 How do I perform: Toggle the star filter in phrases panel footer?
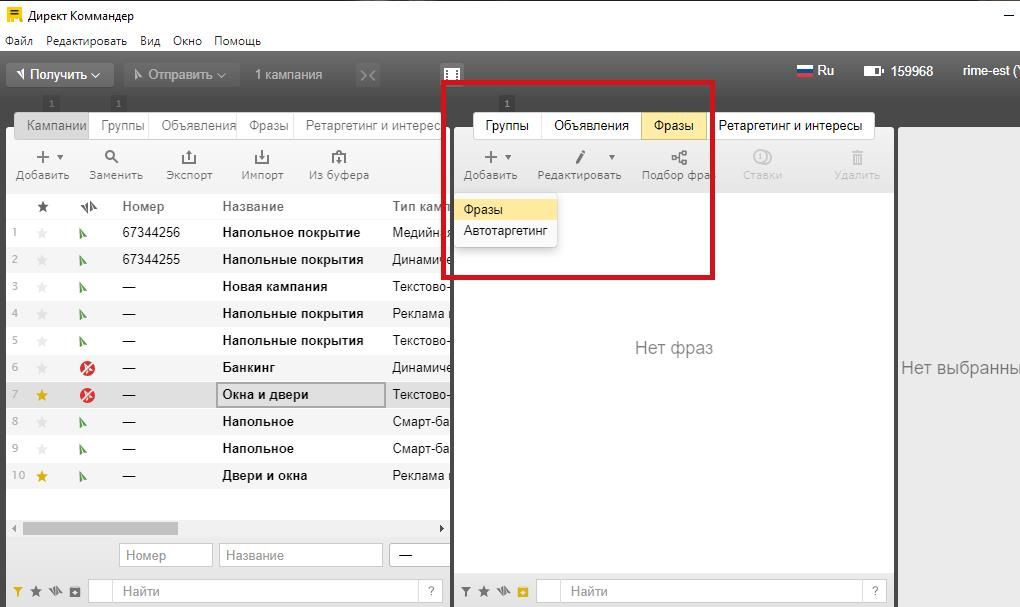click(484, 591)
